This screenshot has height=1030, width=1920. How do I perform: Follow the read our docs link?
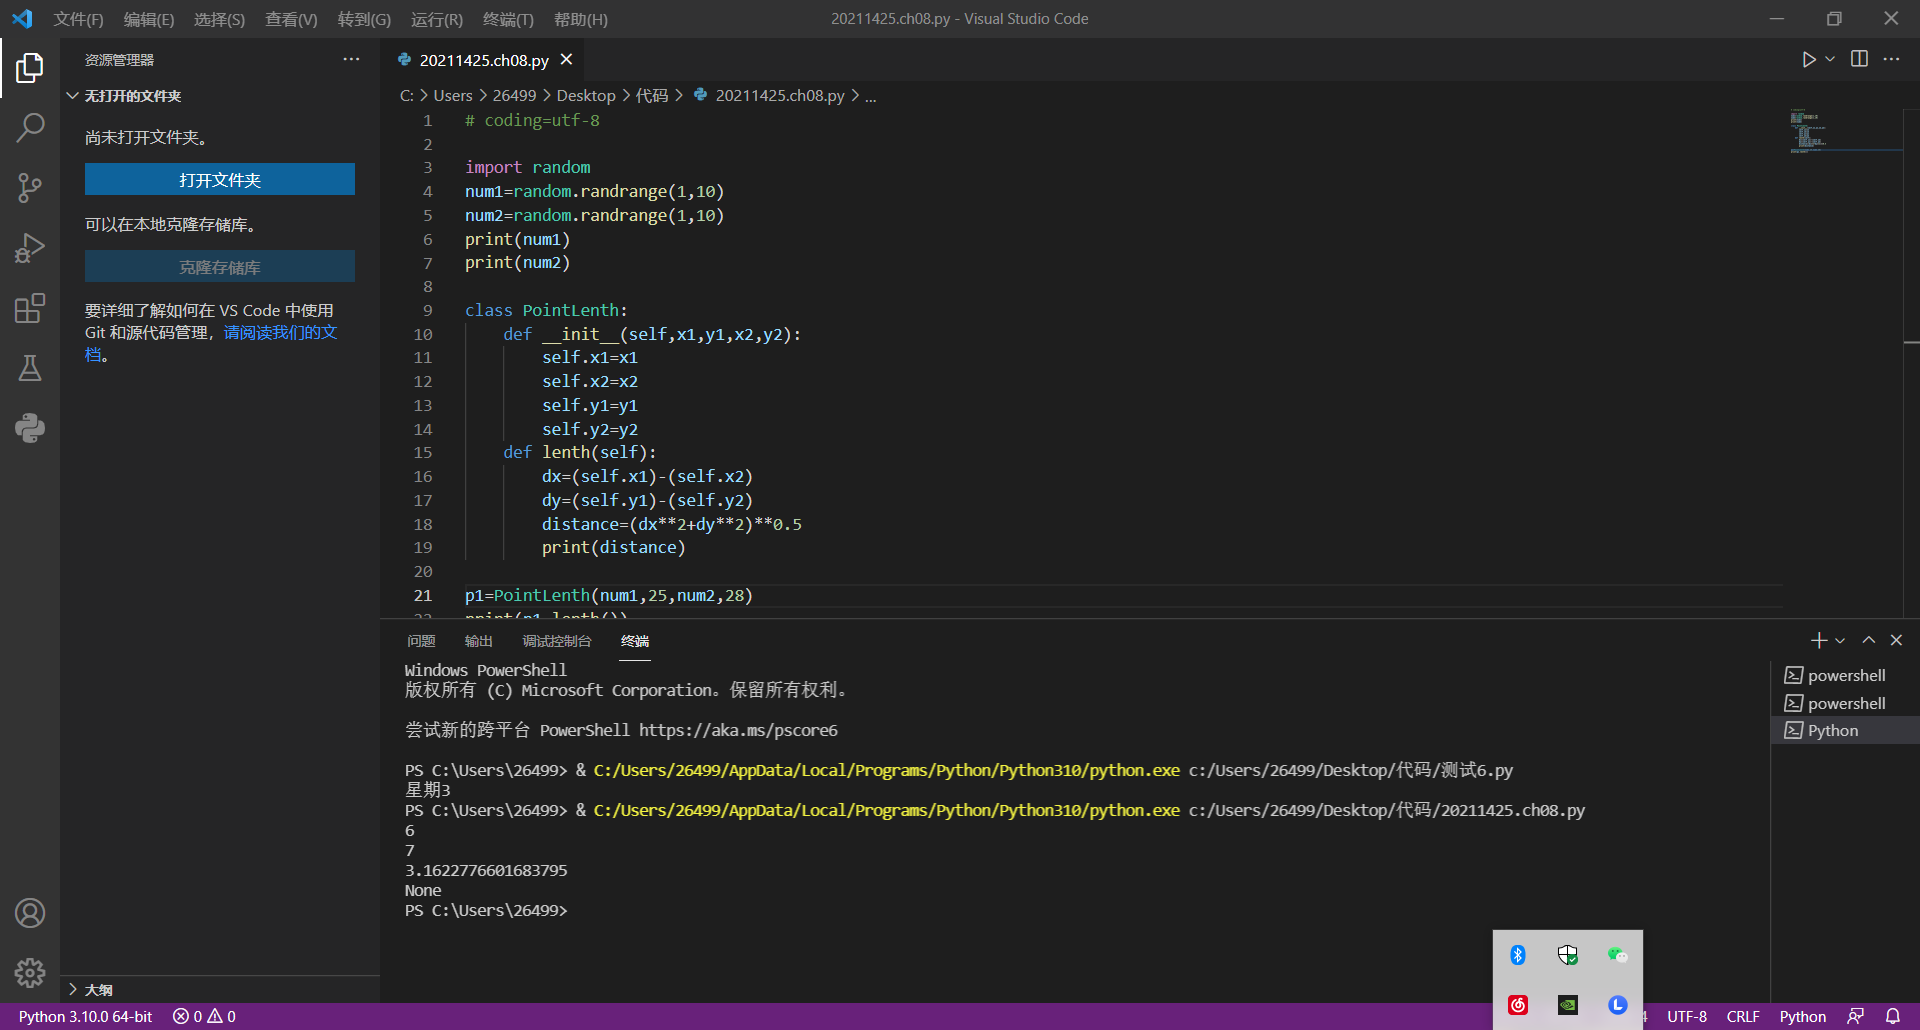tap(280, 333)
